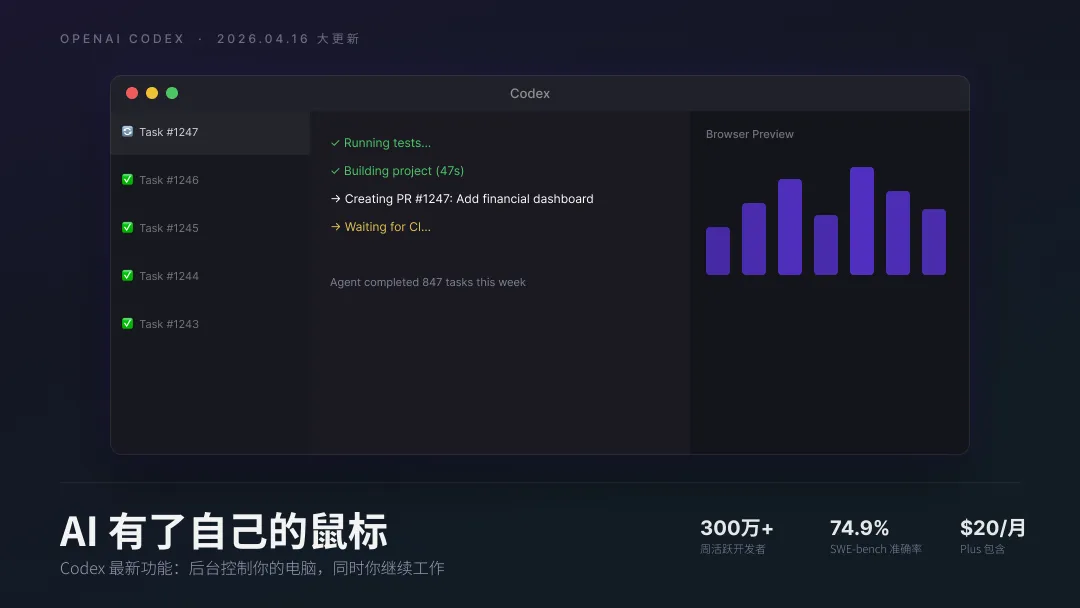Select the 'Waiting for CI...' status line

tap(381, 227)
